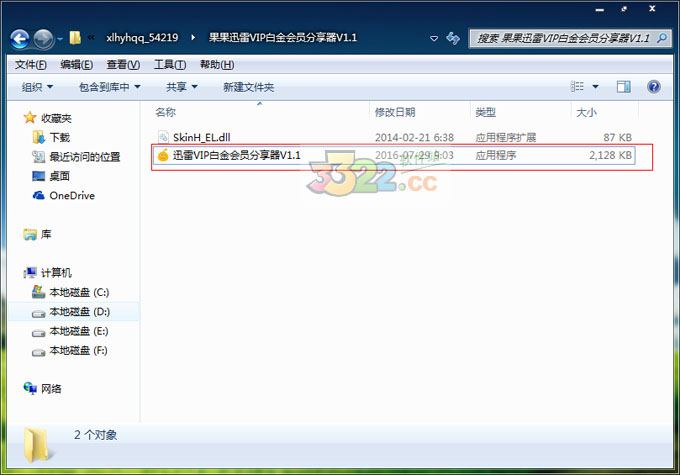This screenshot has width=680, height=475.
Task: Open the view options dropdown arrow
Action: coord(595,87)
